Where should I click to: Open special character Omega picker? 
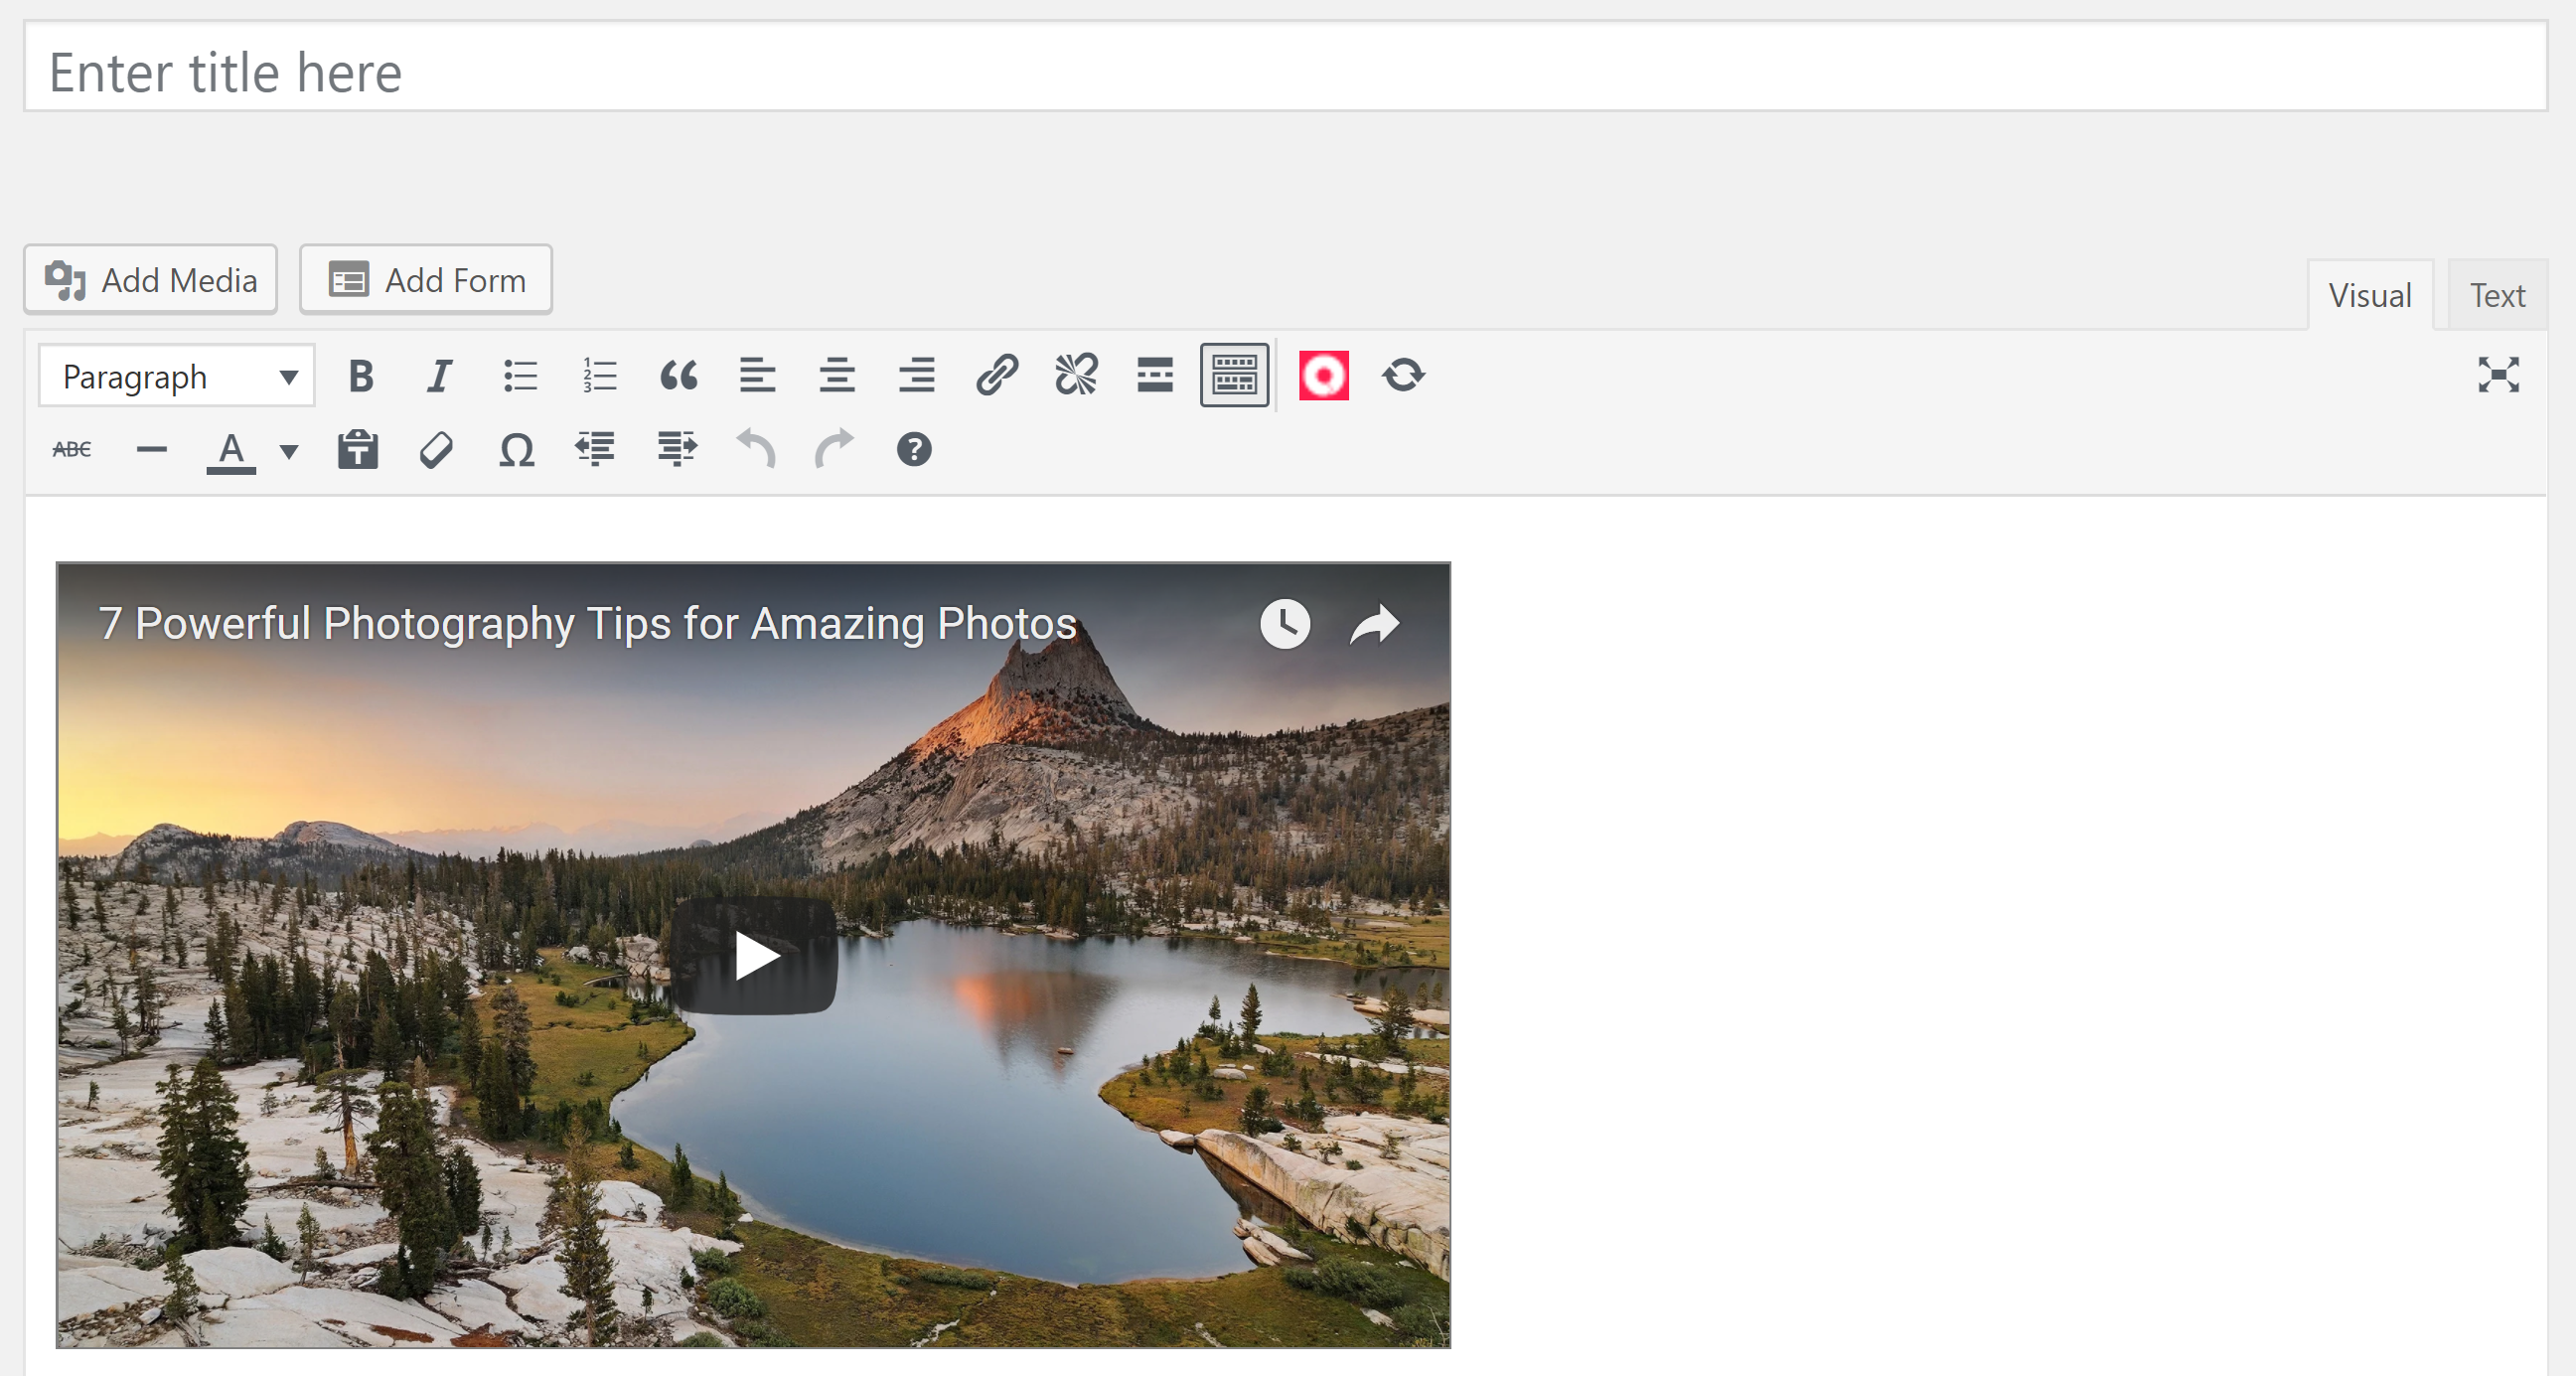(516, 450)
